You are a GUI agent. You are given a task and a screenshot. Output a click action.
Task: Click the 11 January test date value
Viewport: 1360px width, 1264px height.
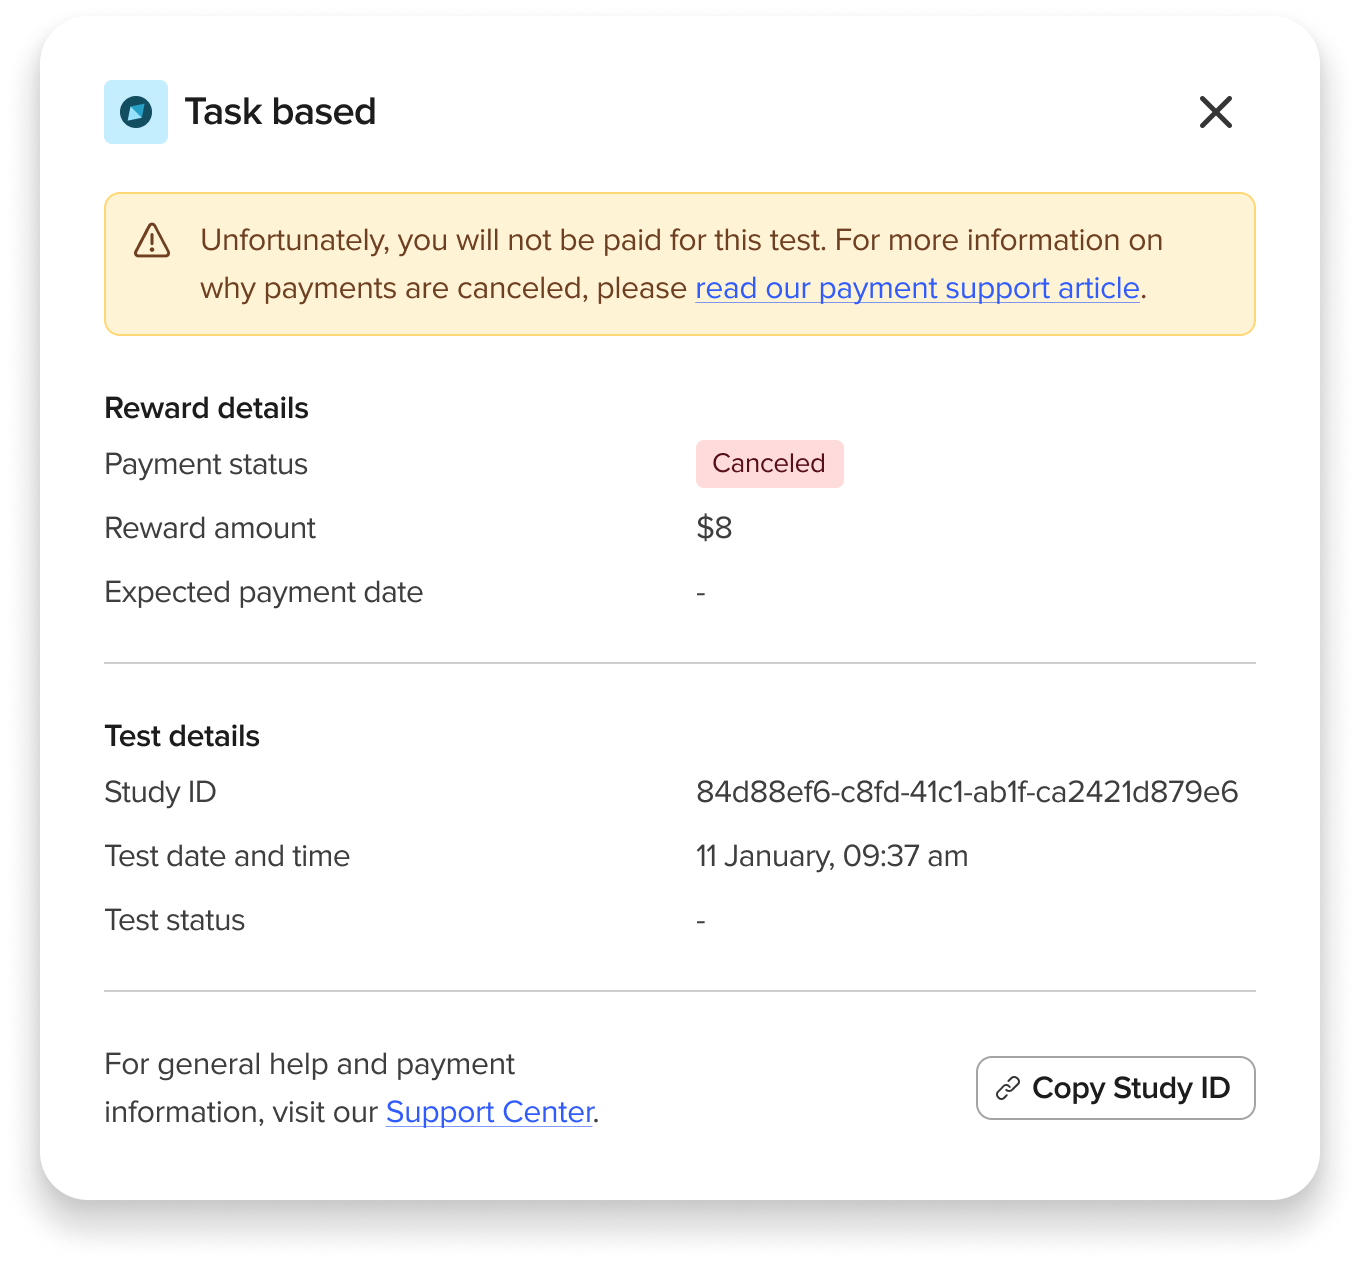click(832, 856)
